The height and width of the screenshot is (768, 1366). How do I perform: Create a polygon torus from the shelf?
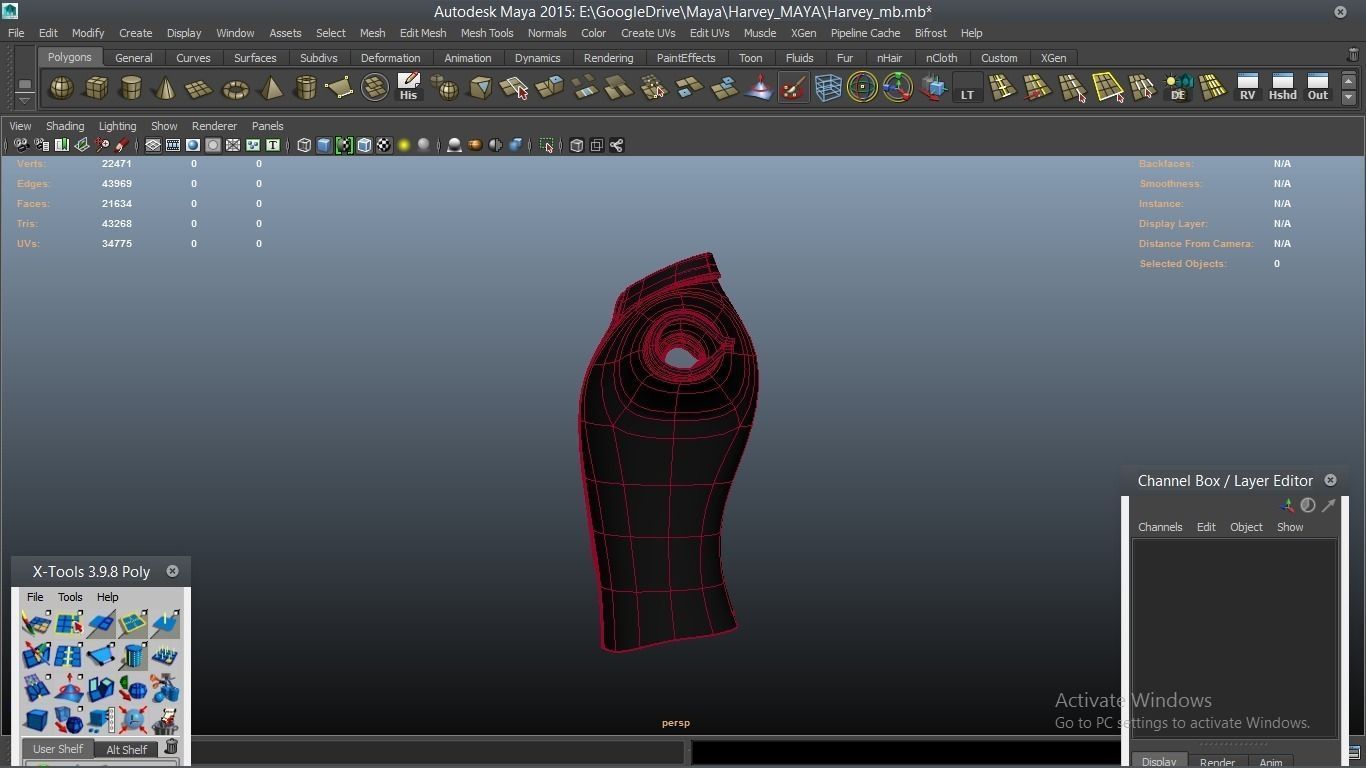(x=235, y=88)
